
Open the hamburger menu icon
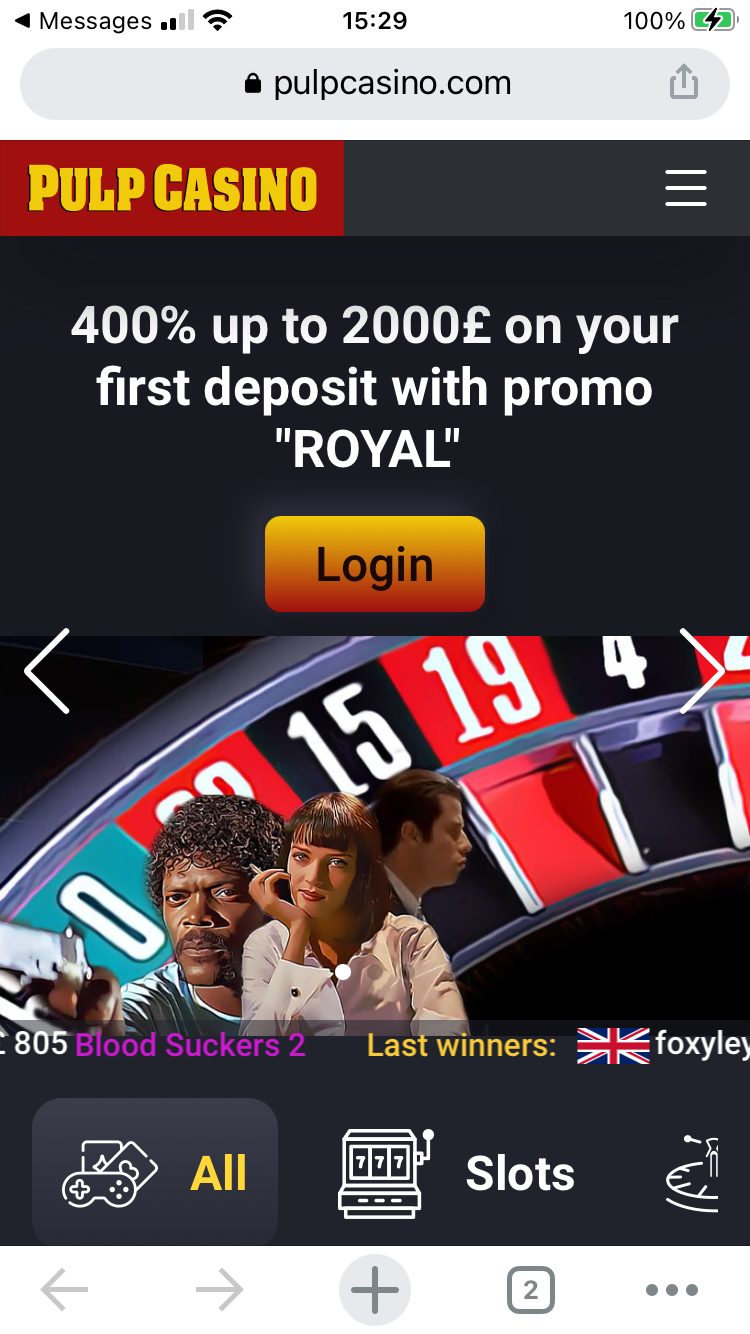click(x=686, y=188)
